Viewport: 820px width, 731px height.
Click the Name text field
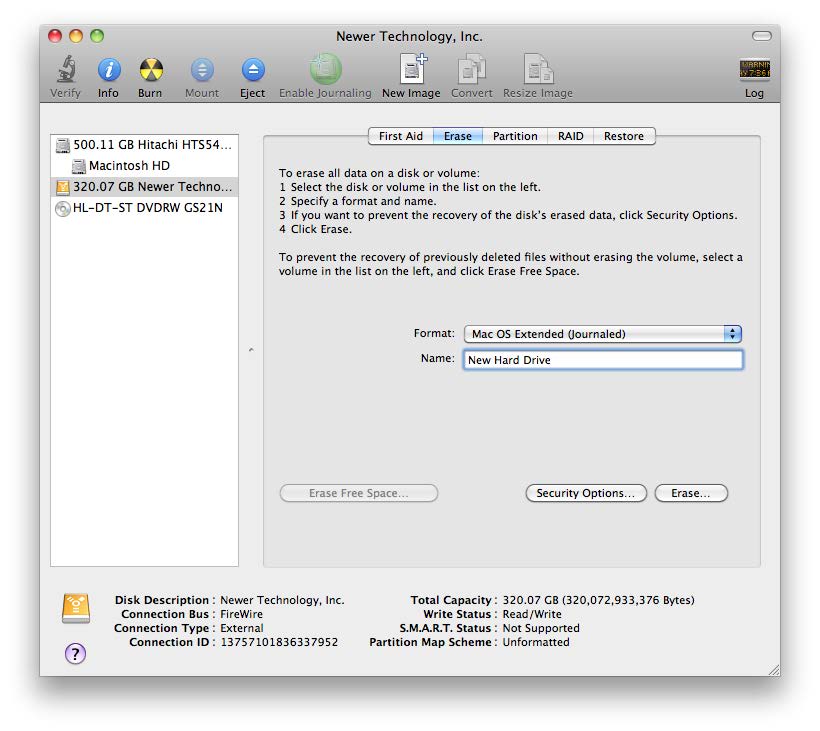pos(602,360)
